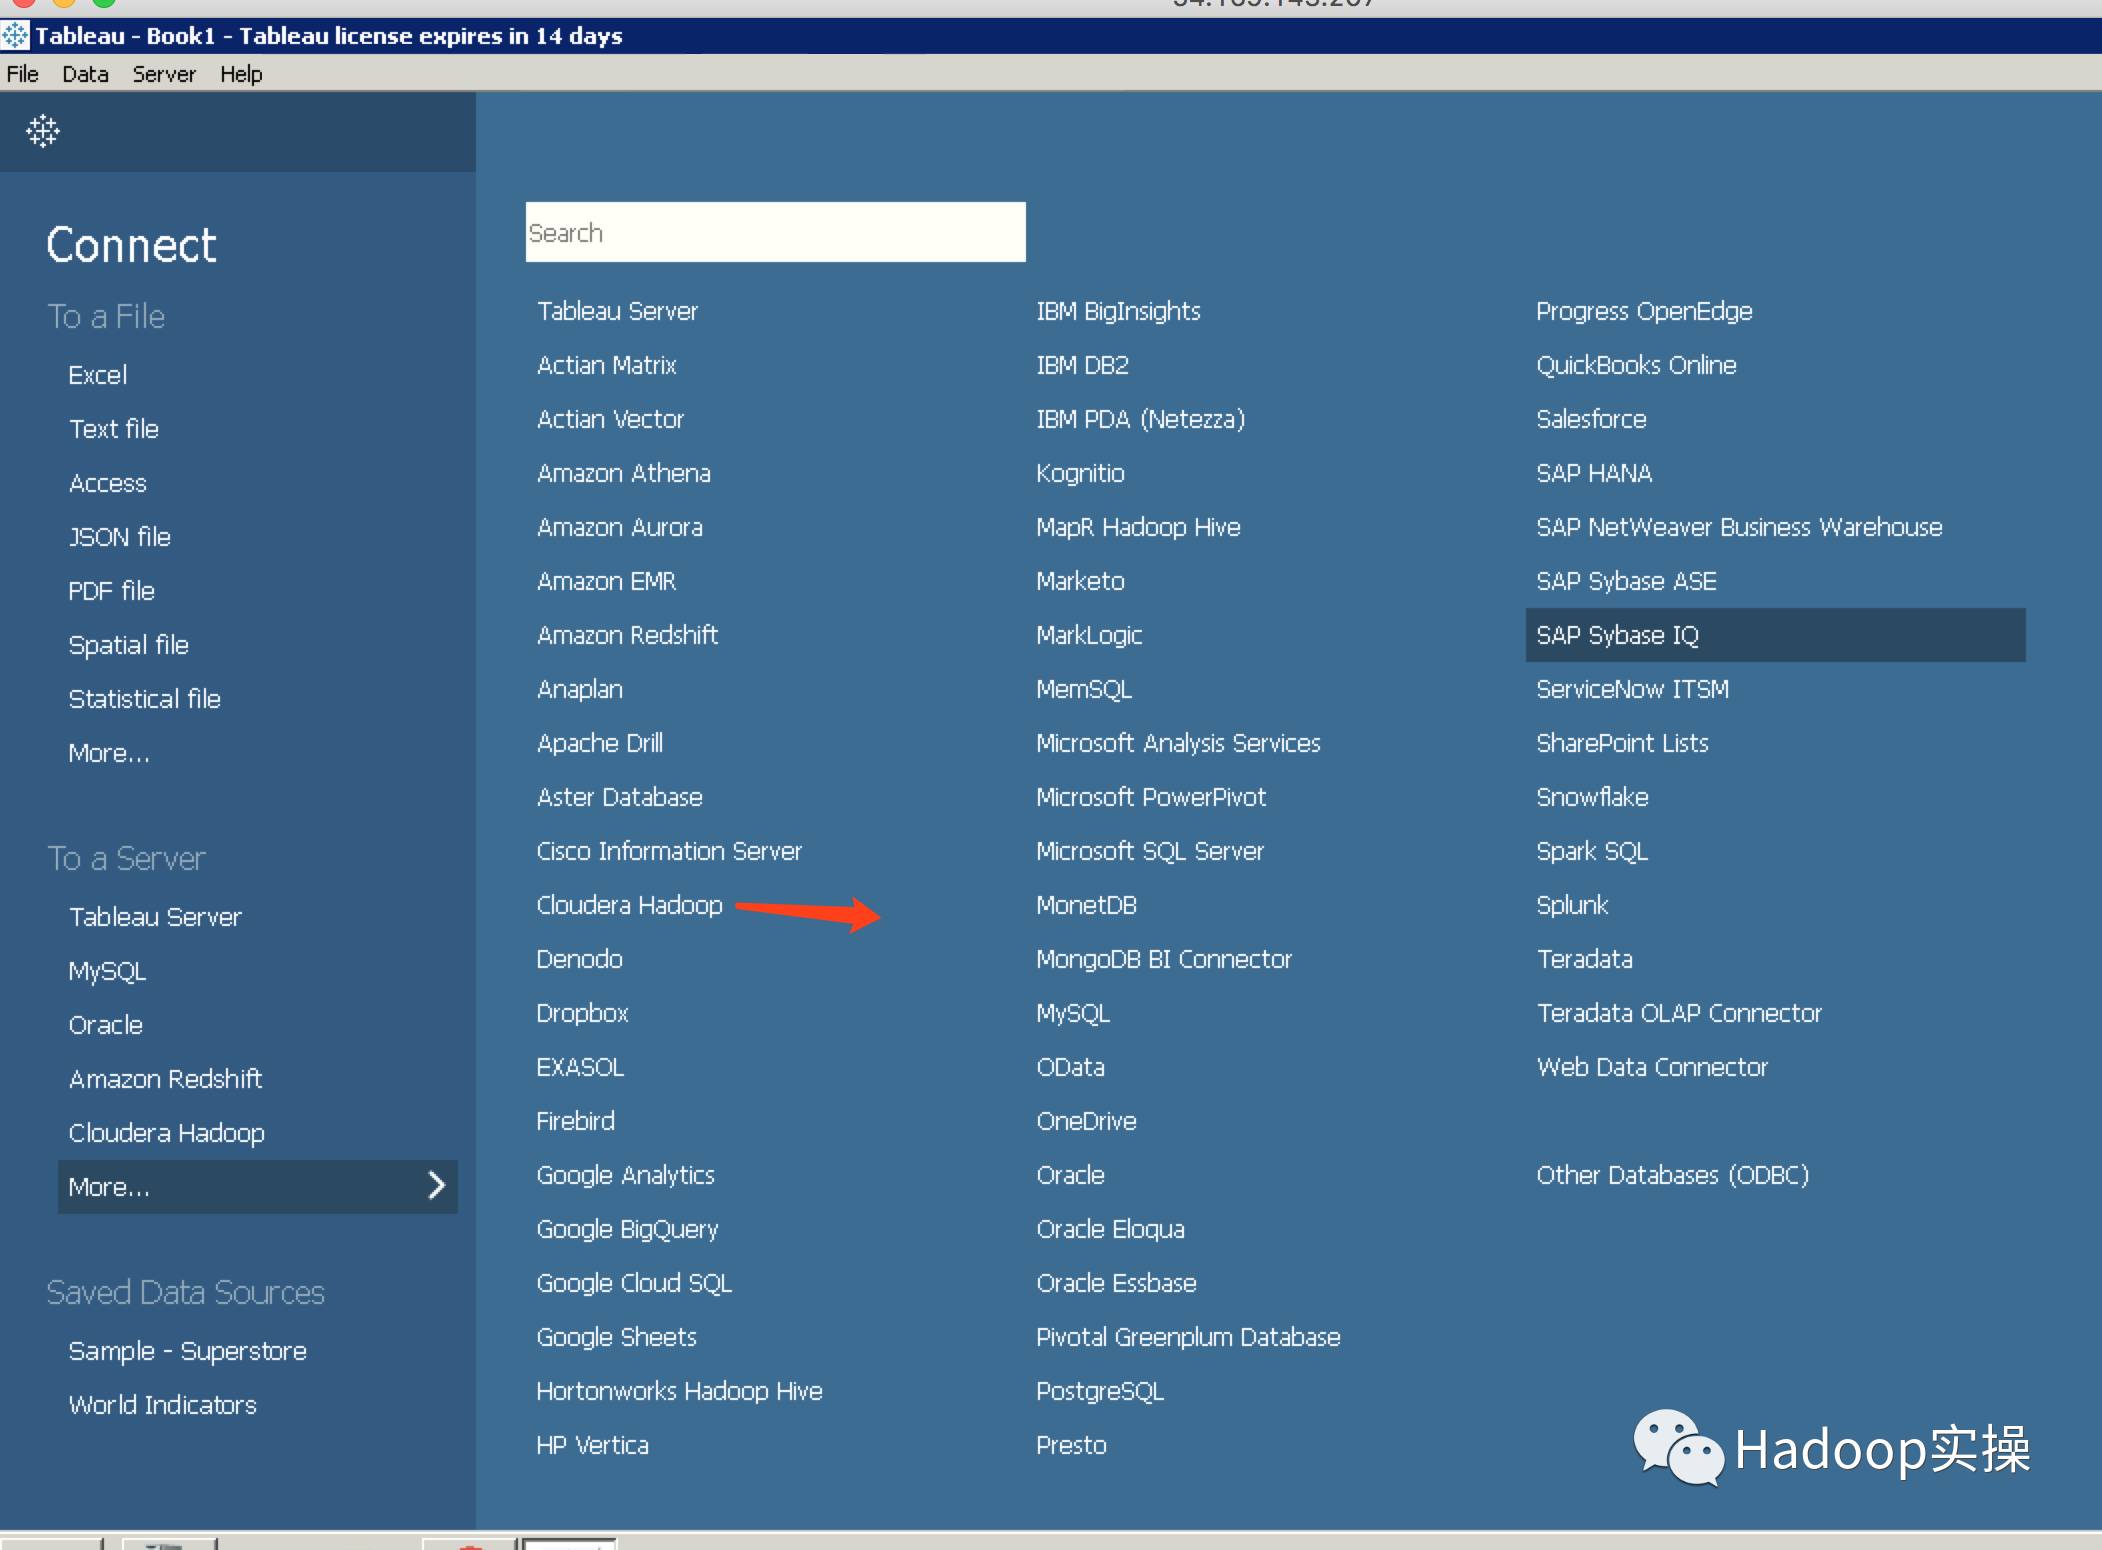Connect to an Excel file

98,375
